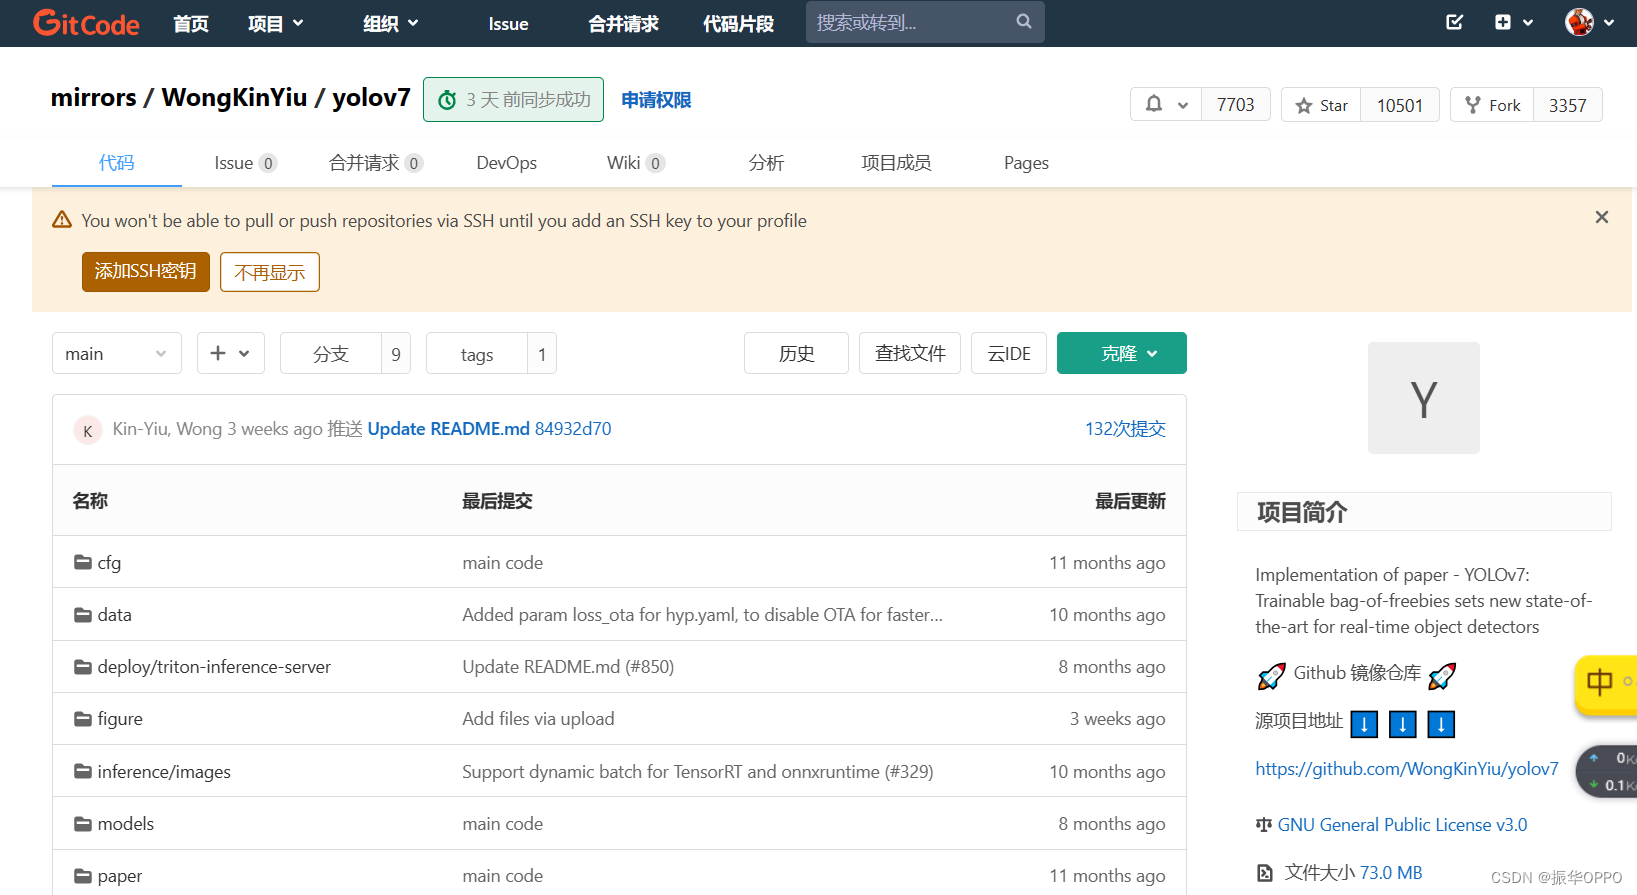This screenshot has height=895, width=1637.
Task: Click the 查找文件 button
Action: [x=910, y=353]
